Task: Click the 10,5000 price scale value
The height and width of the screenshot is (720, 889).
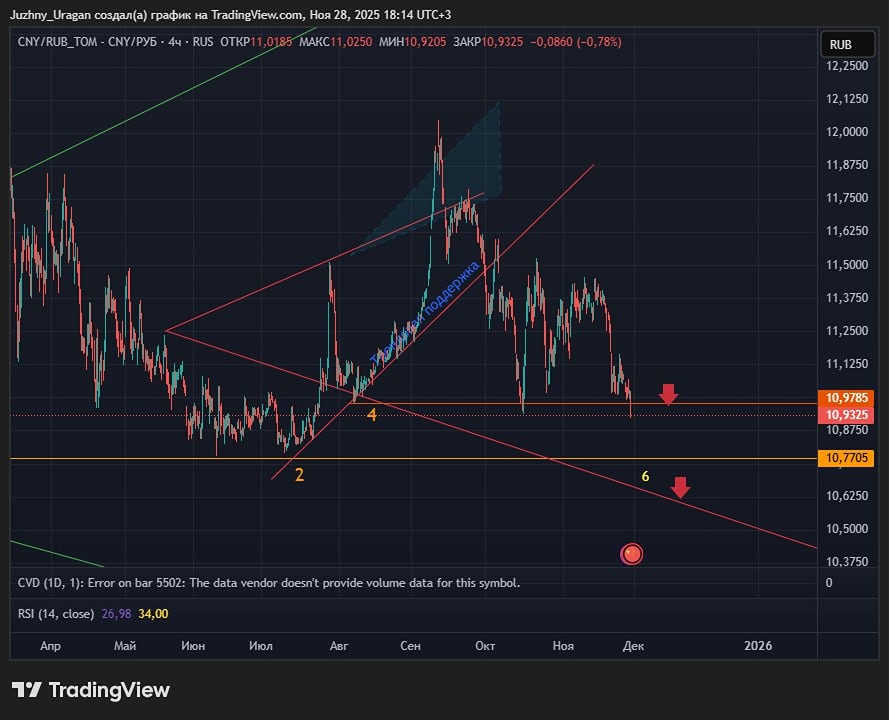Action: [847, 528]
